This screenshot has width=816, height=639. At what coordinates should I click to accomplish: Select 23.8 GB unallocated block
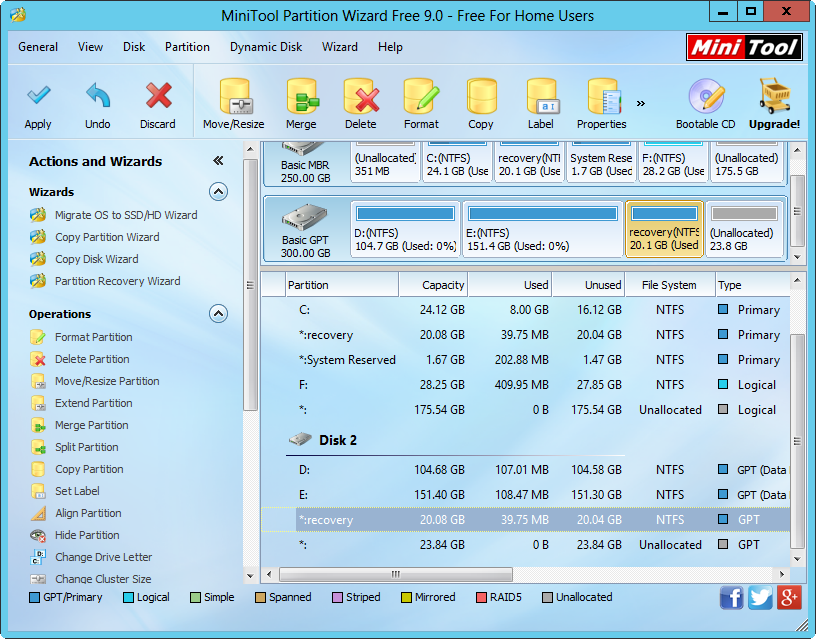pos(744,229)
